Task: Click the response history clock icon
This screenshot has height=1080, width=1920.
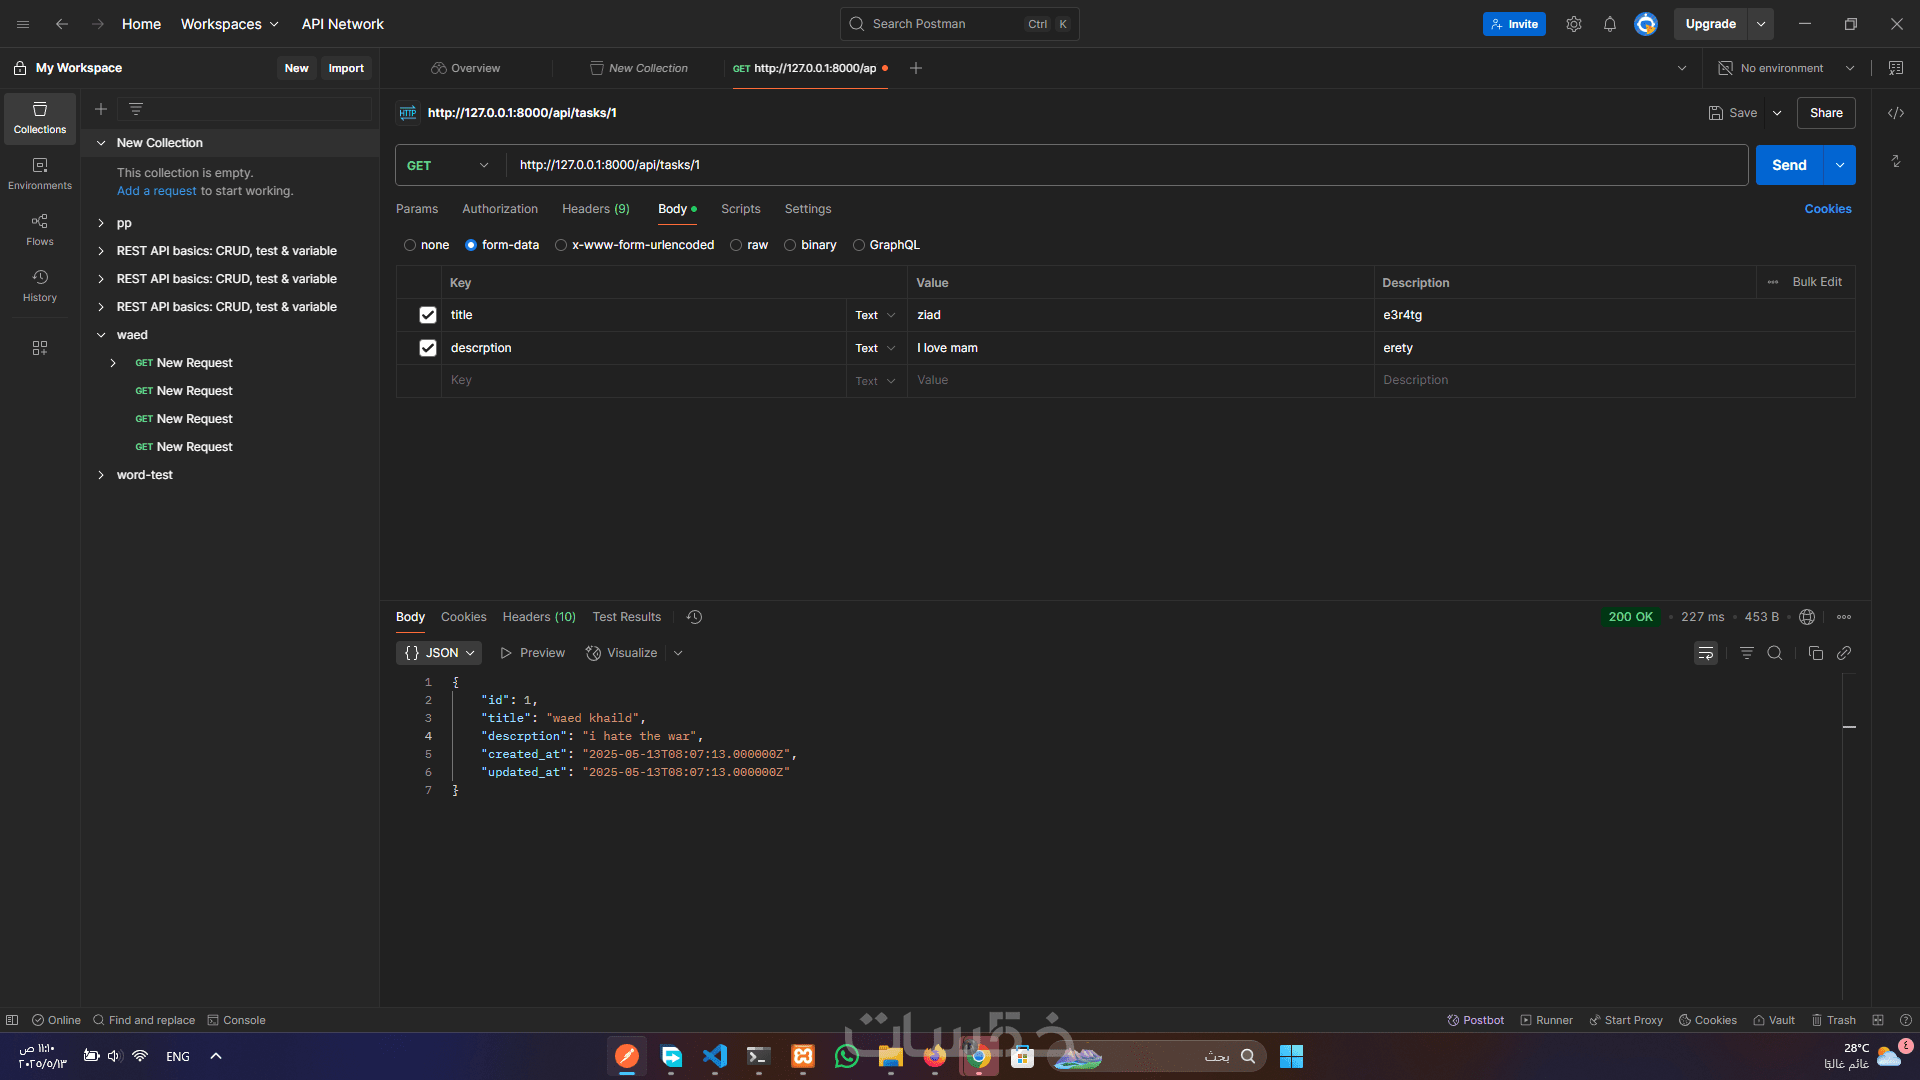Action: tap(694, 617)
